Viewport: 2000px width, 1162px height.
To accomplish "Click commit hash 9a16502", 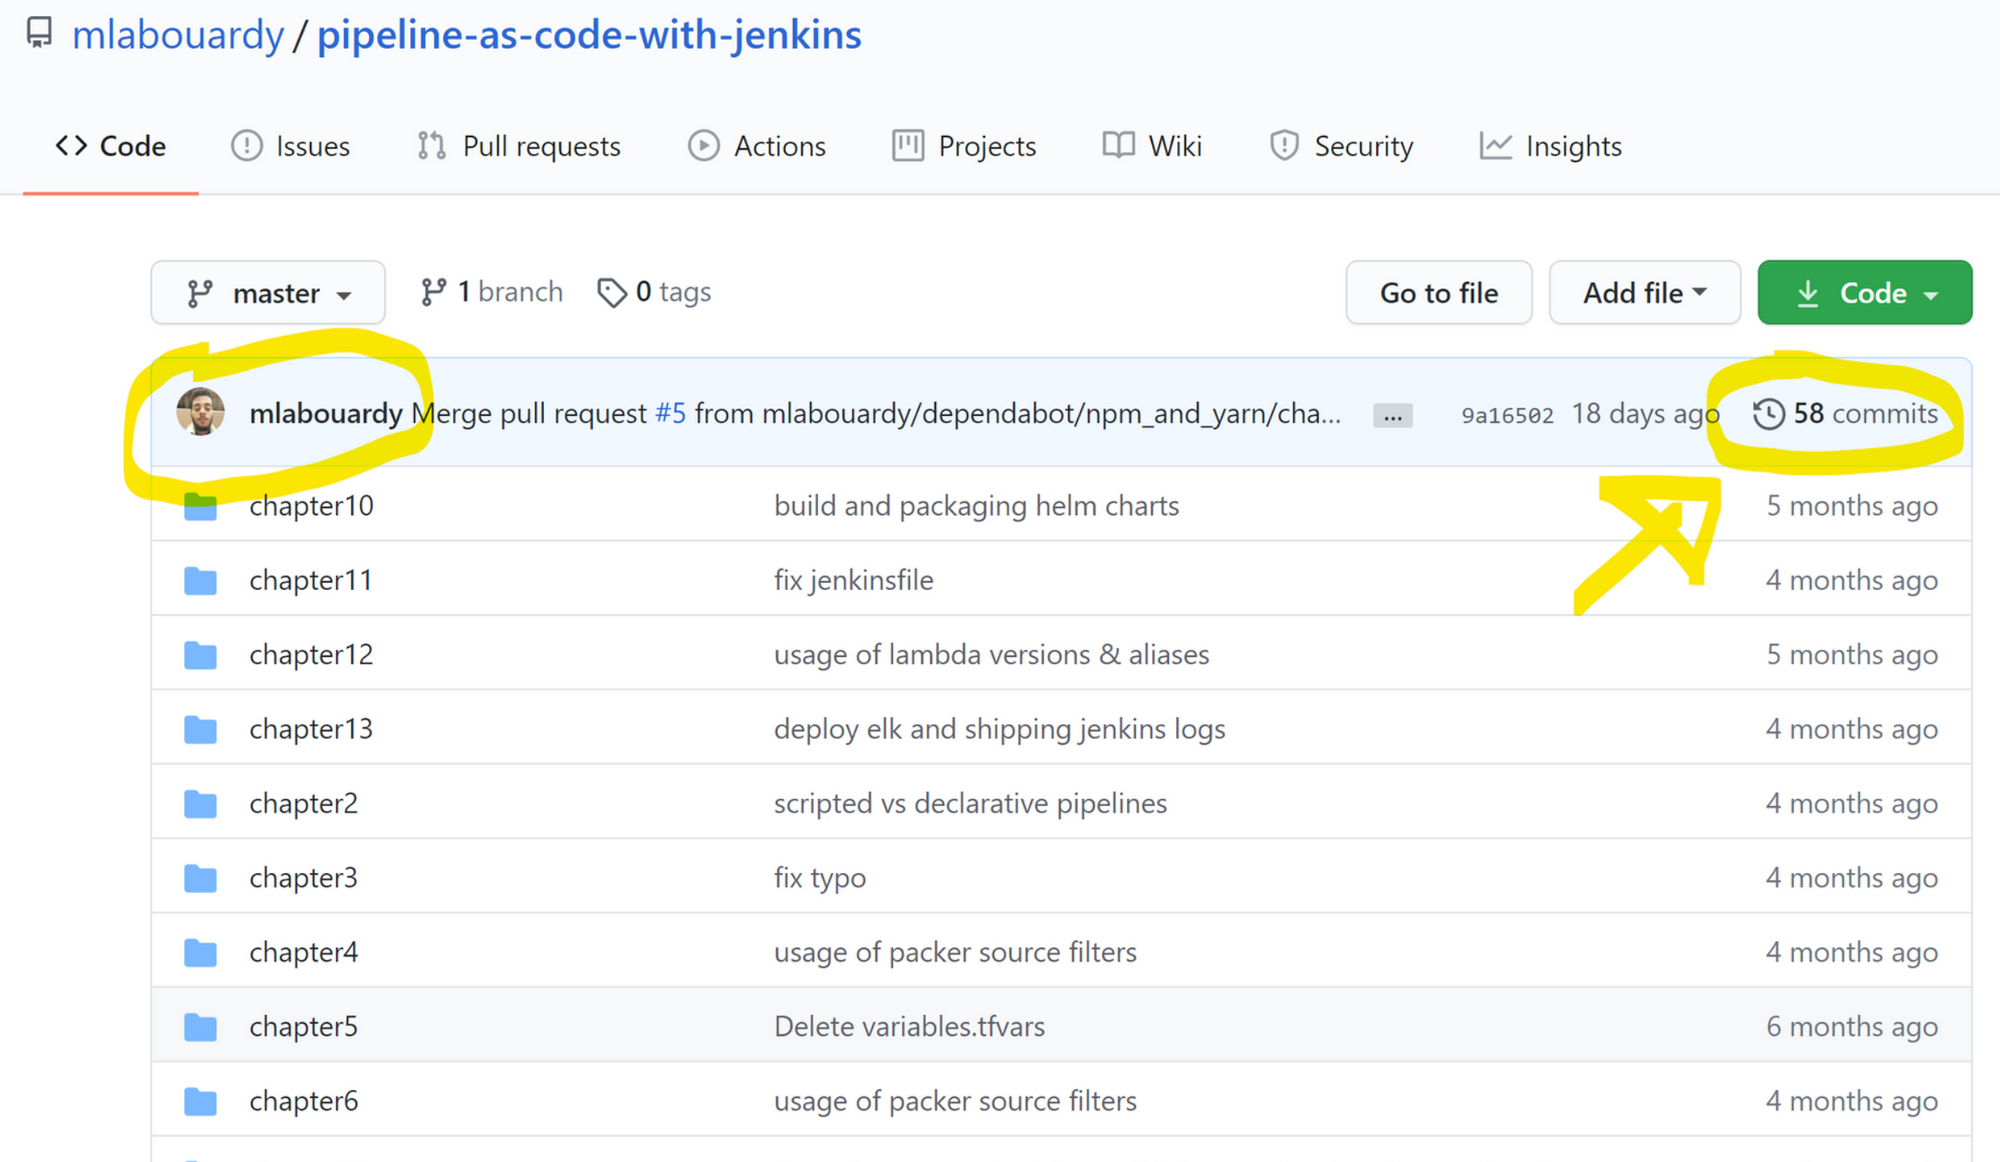I will (x=1507, y=415).
